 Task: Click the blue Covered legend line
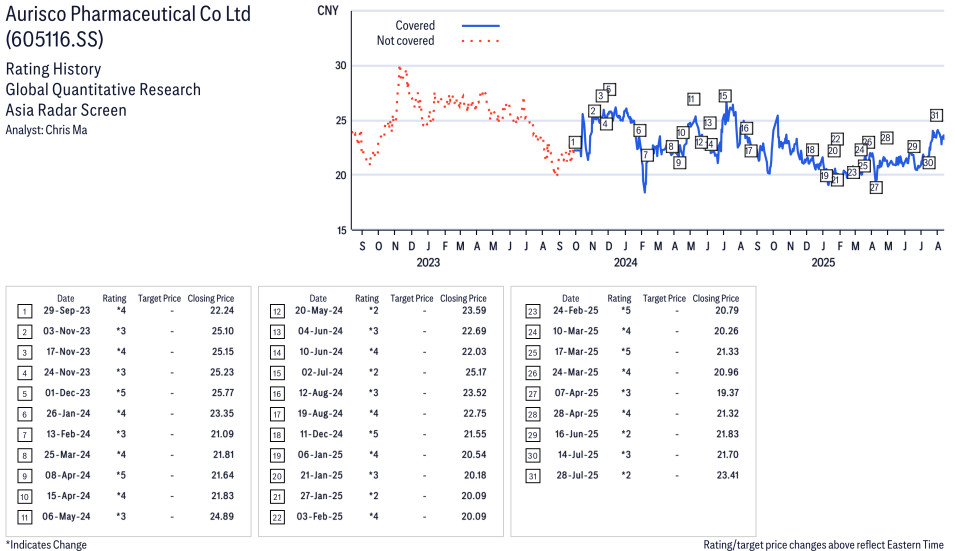481,26
